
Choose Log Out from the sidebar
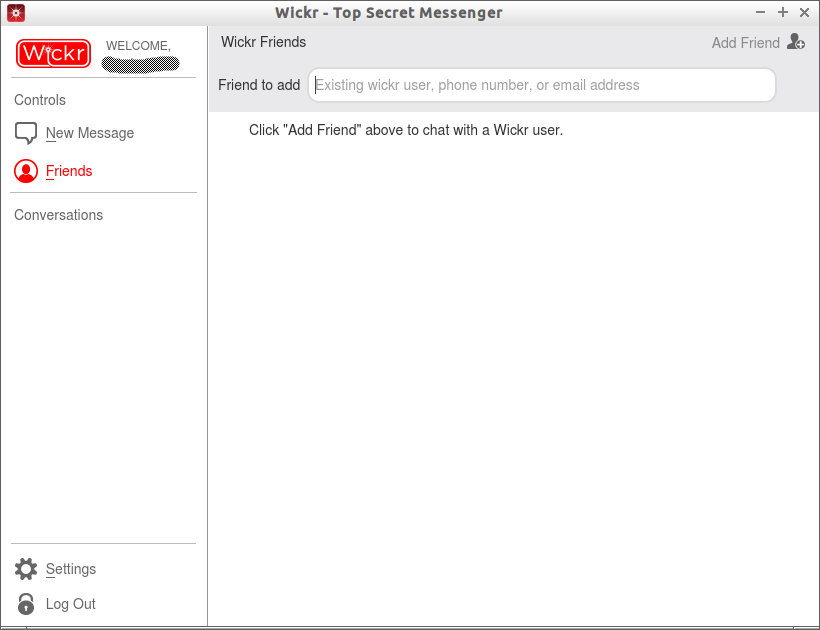(x=71, y=604)
